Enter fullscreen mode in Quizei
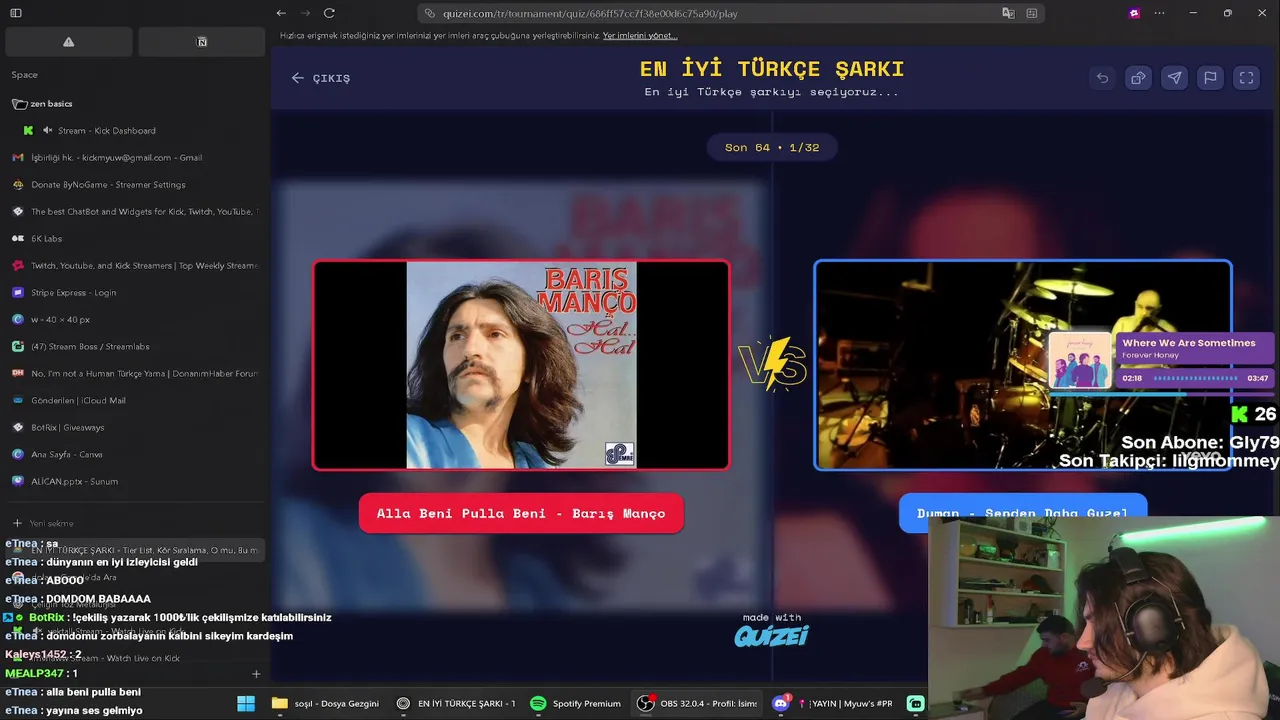The width and height of the screenshot is (1280, 720). point(1246,78)
